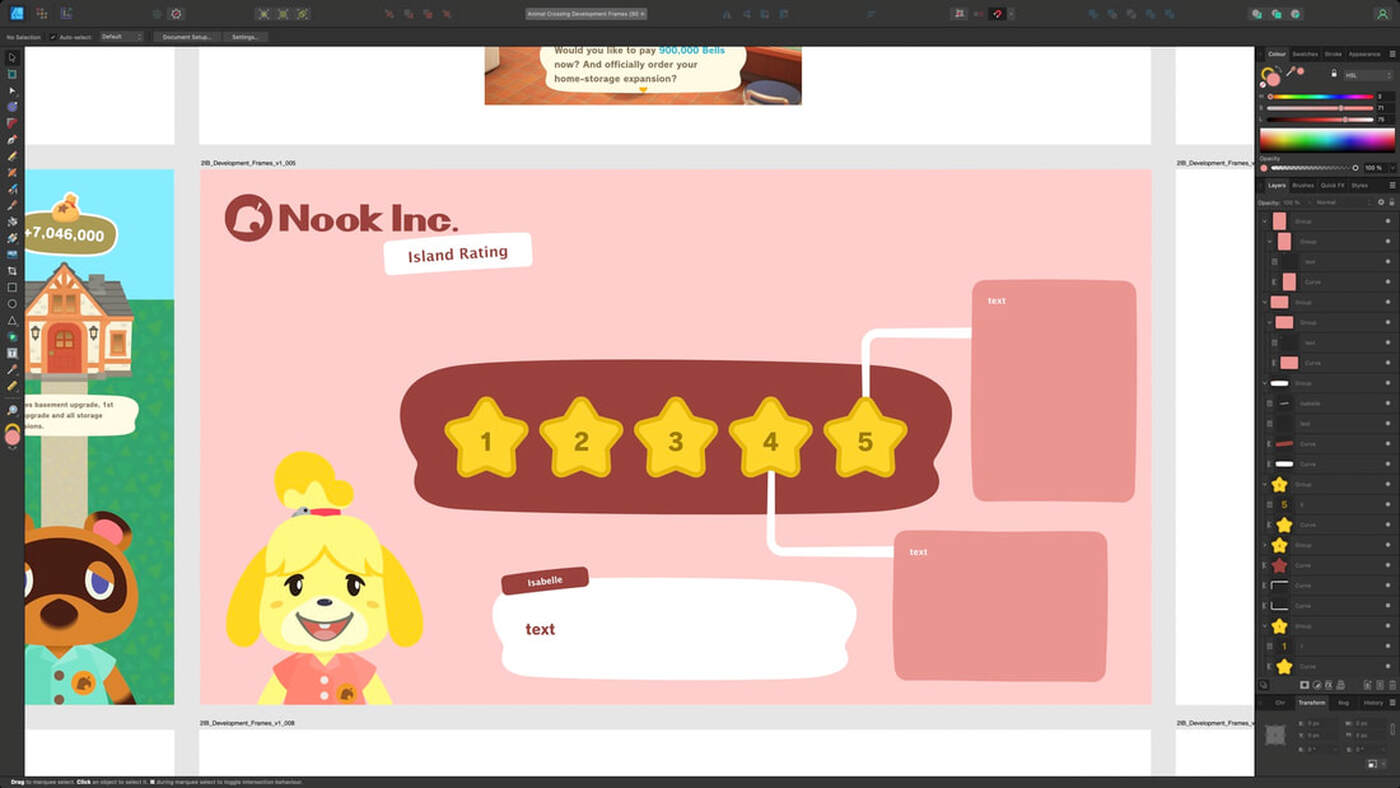The image size is (1400, 788).
Task: Toggle the lock icon in the Colour panel
Action: point(1333,74)
